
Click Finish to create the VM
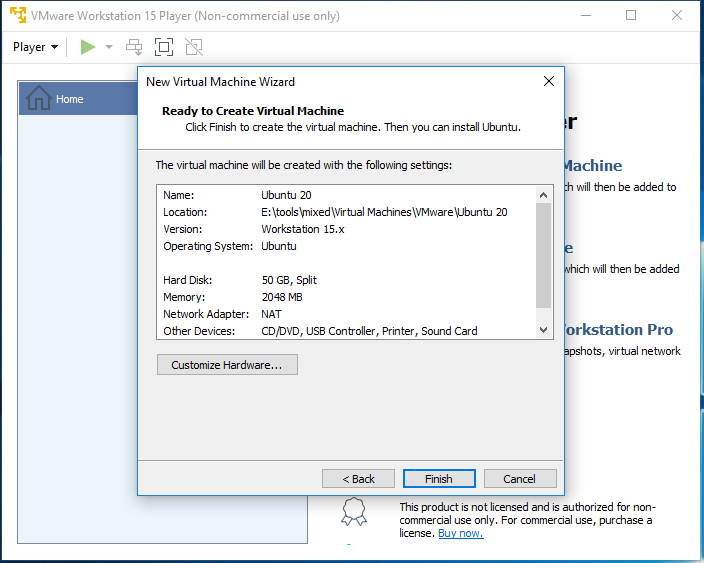pos(439,479)
